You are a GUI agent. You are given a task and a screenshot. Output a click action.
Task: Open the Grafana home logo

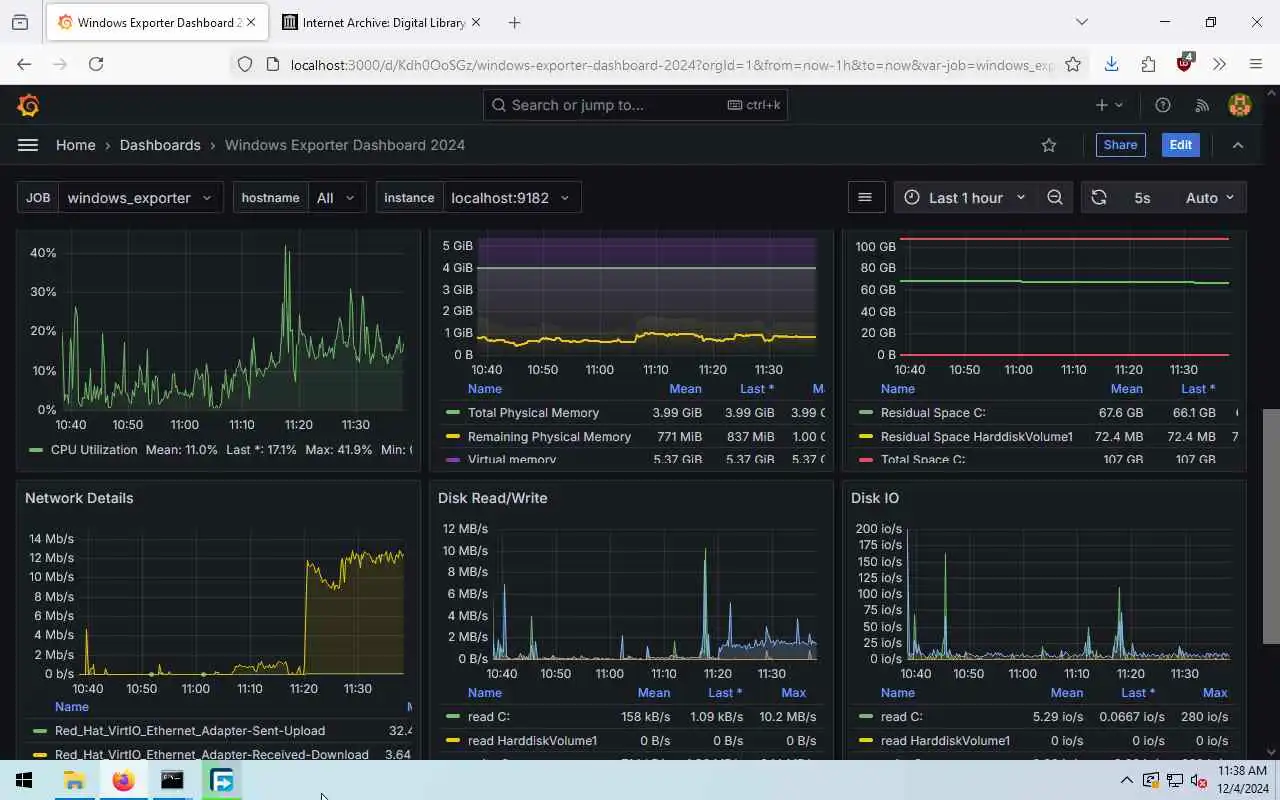(28, 105)
